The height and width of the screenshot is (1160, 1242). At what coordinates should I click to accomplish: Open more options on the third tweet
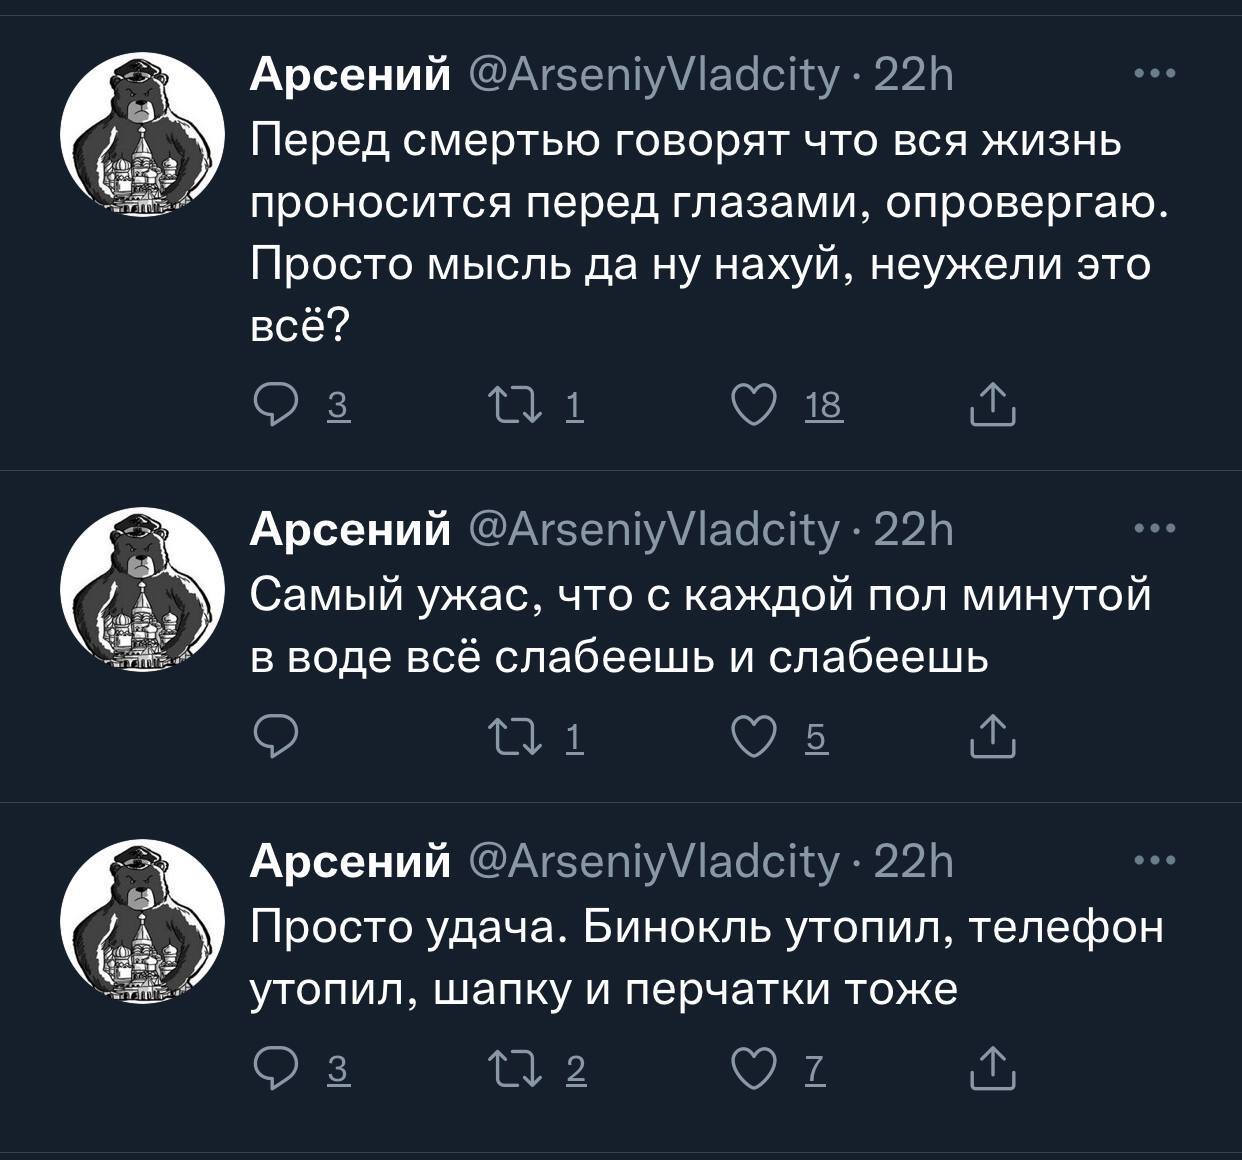click(x=1156, y=860)
